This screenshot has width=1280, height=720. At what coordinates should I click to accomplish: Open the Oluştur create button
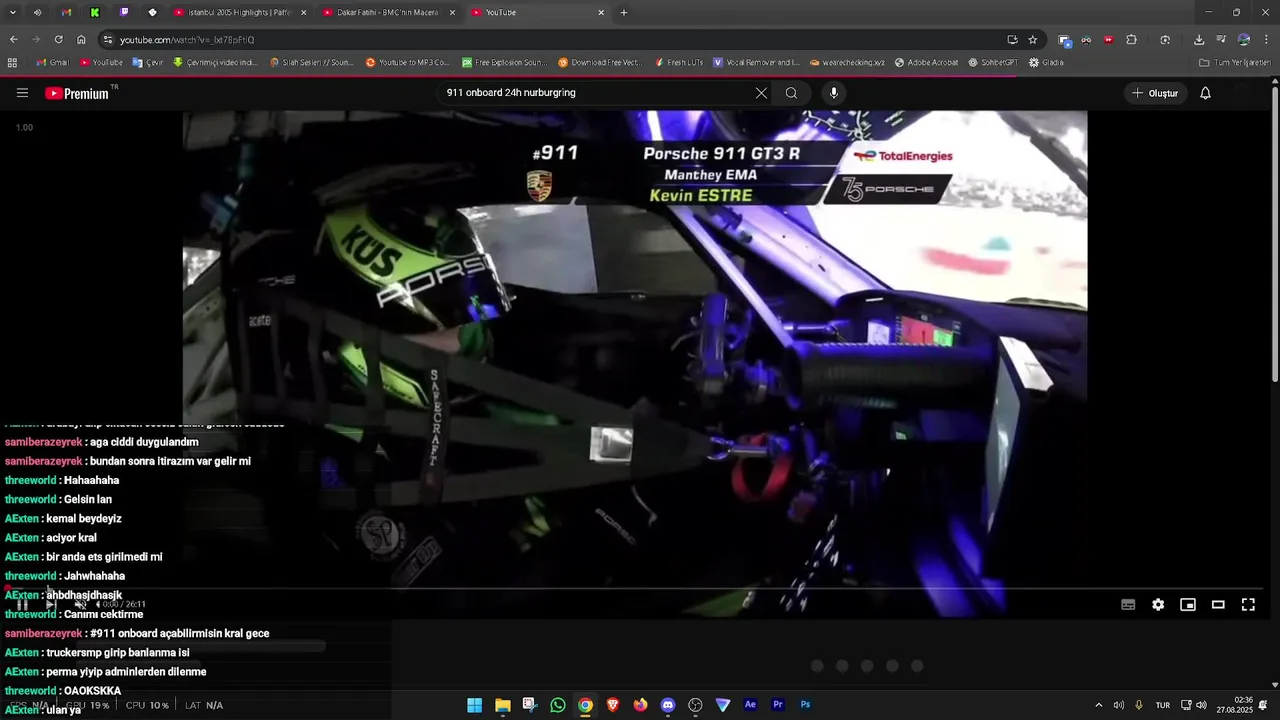tap(1155, 93)
